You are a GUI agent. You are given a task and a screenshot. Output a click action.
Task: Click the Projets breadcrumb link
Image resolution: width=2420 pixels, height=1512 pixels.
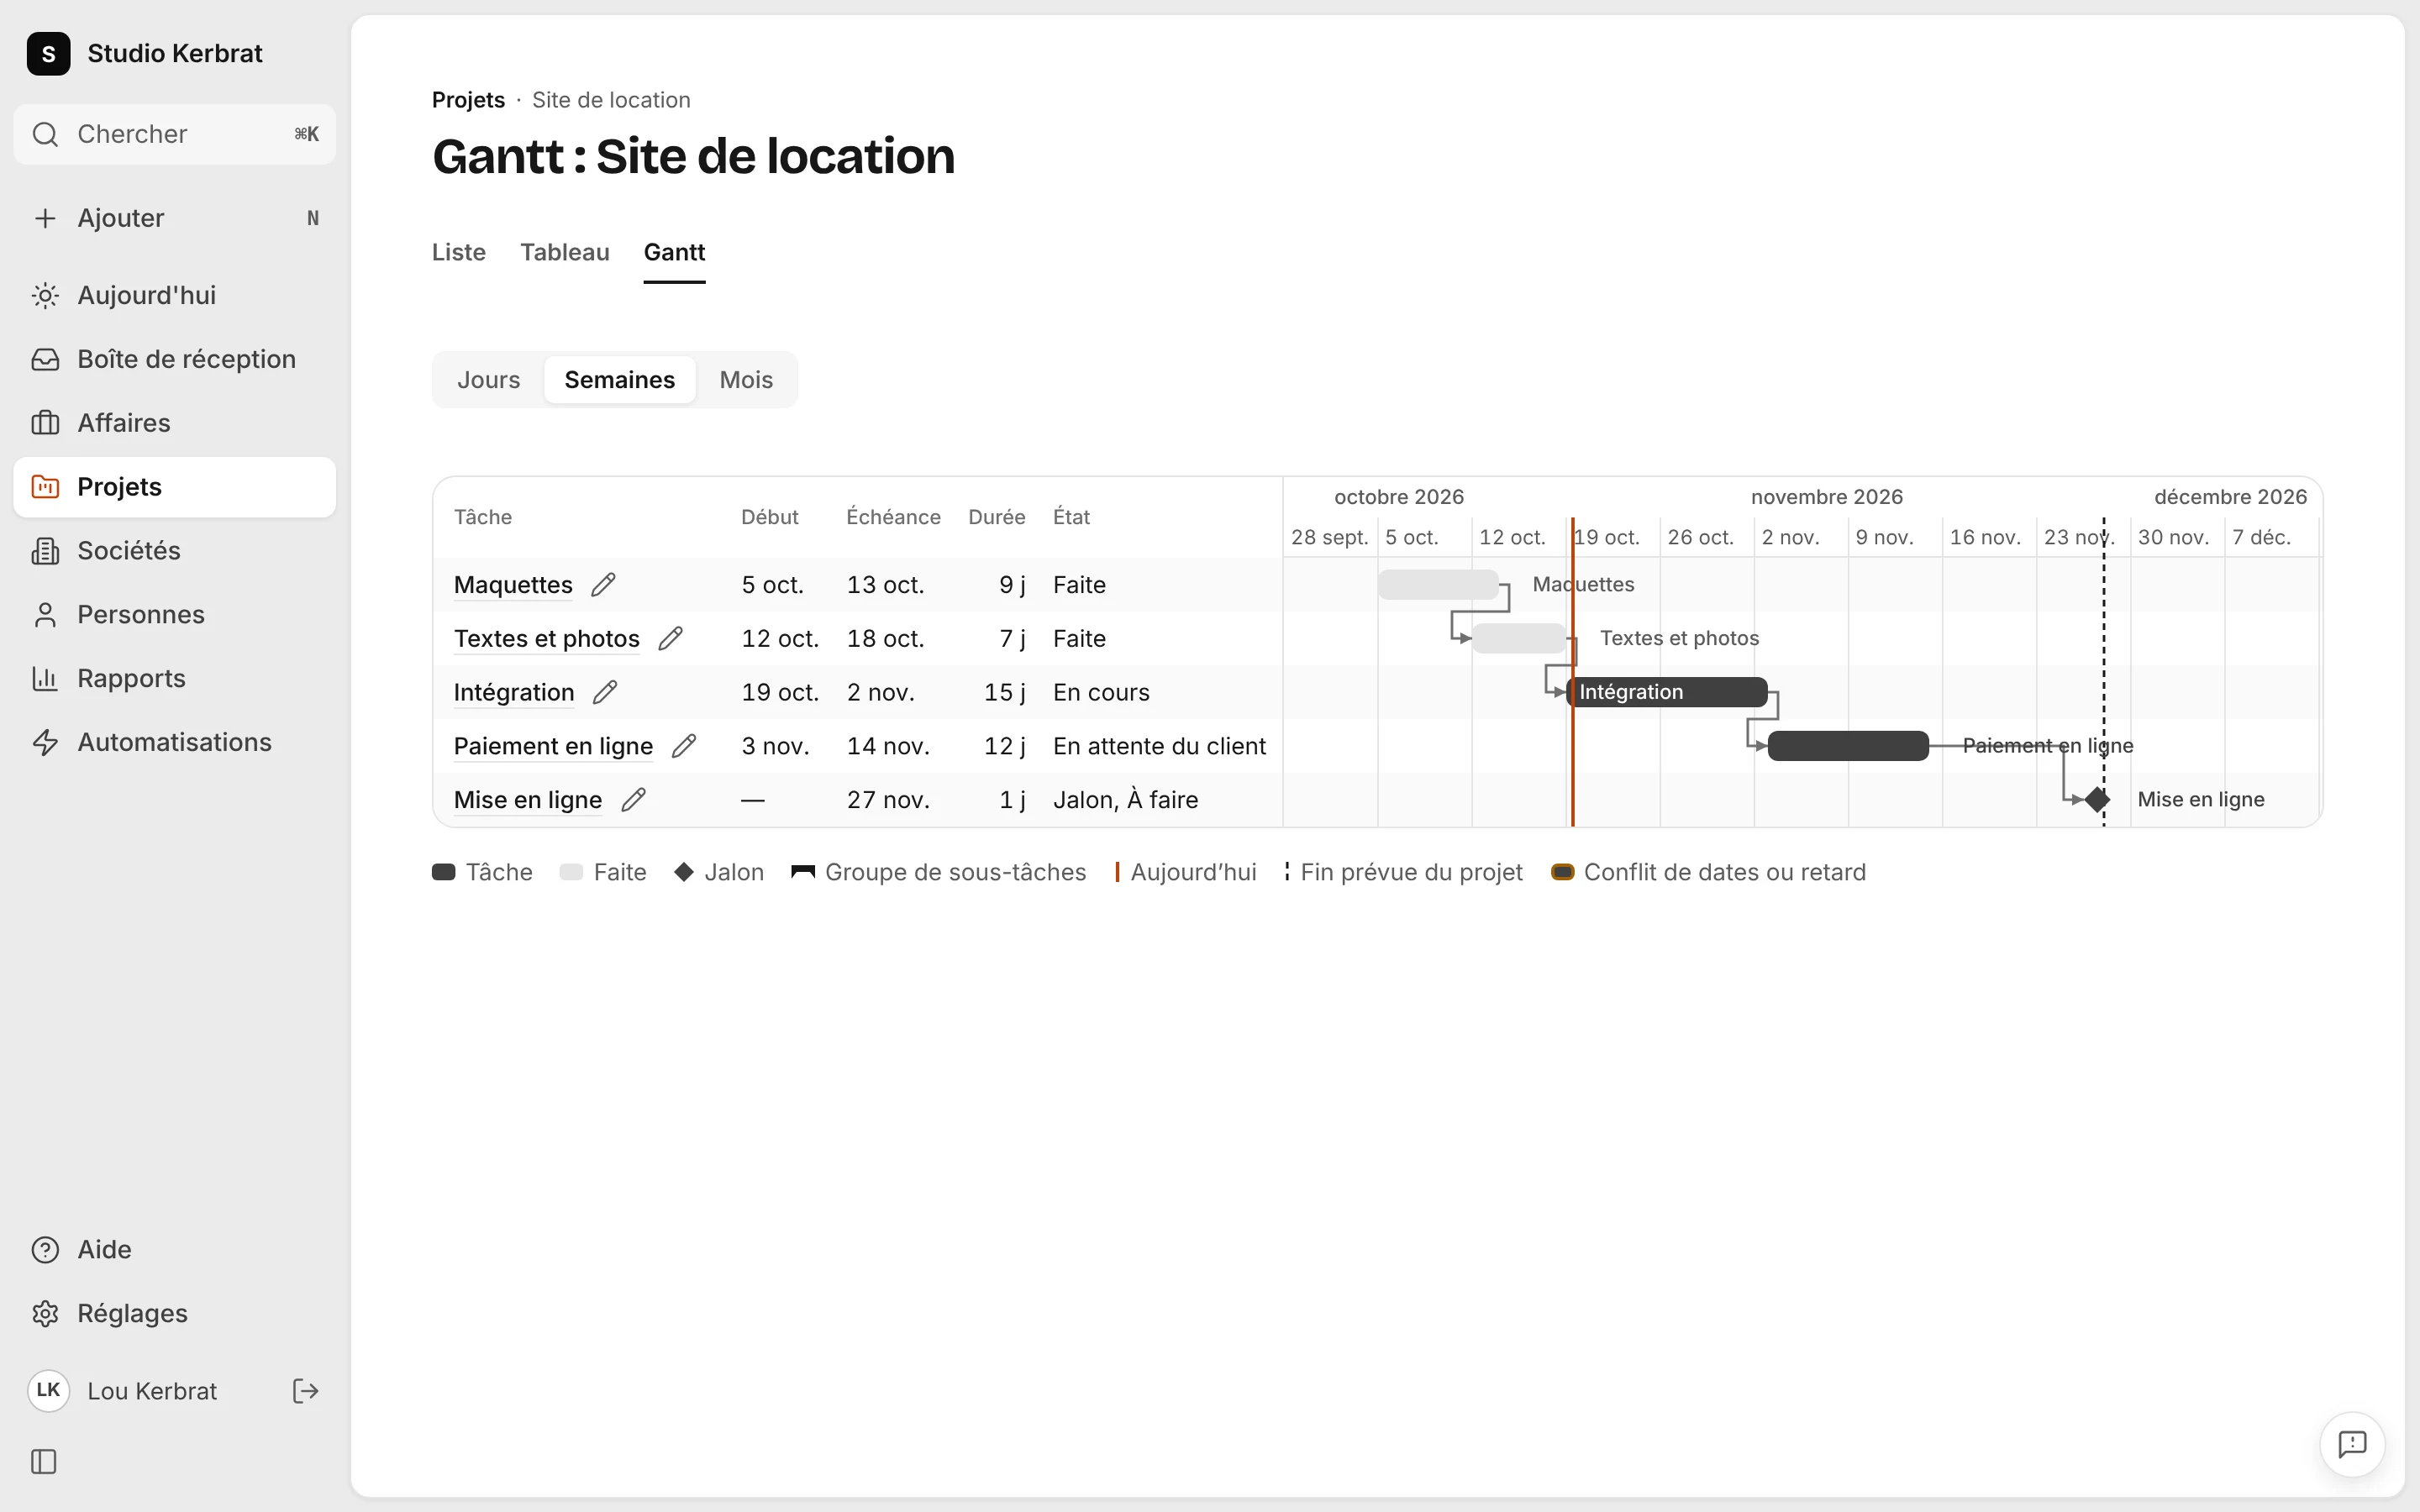[x=468, y=100]
